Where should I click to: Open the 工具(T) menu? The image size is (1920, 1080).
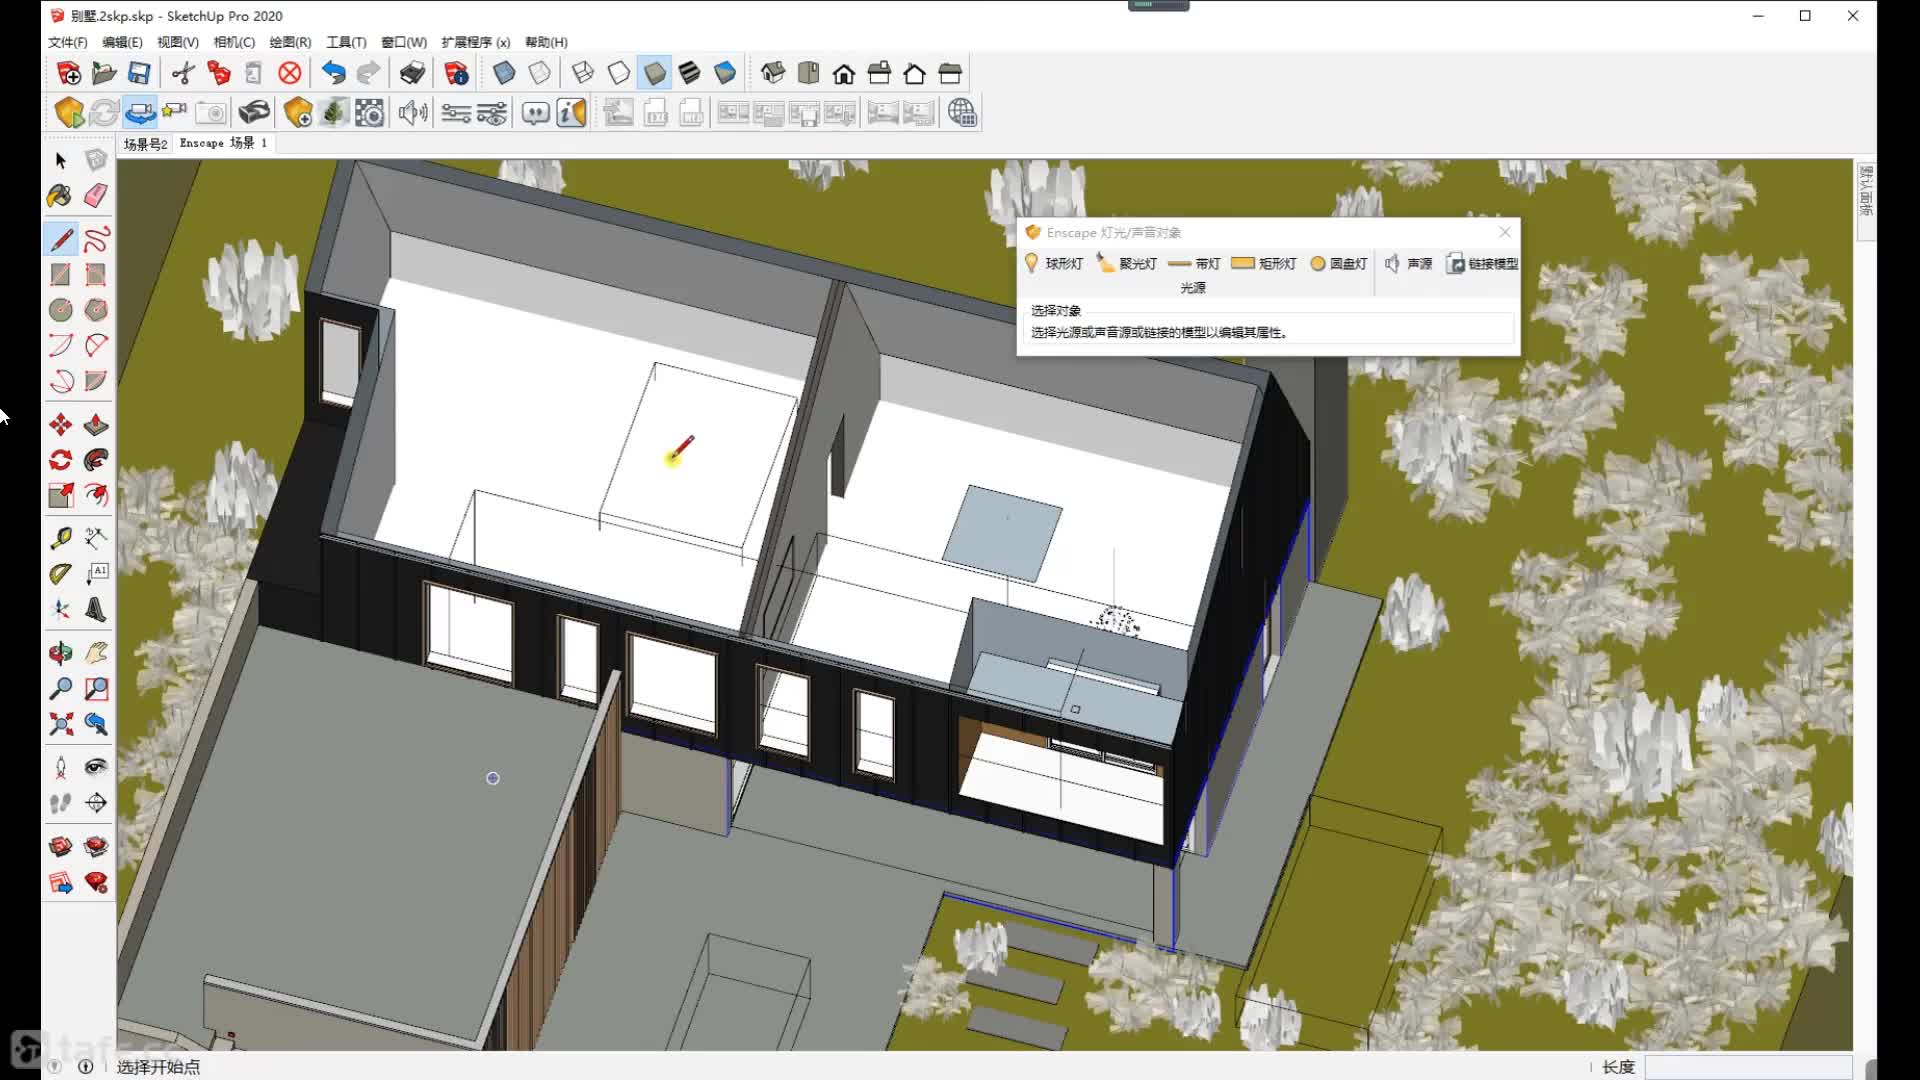click(x=346, y=42)
